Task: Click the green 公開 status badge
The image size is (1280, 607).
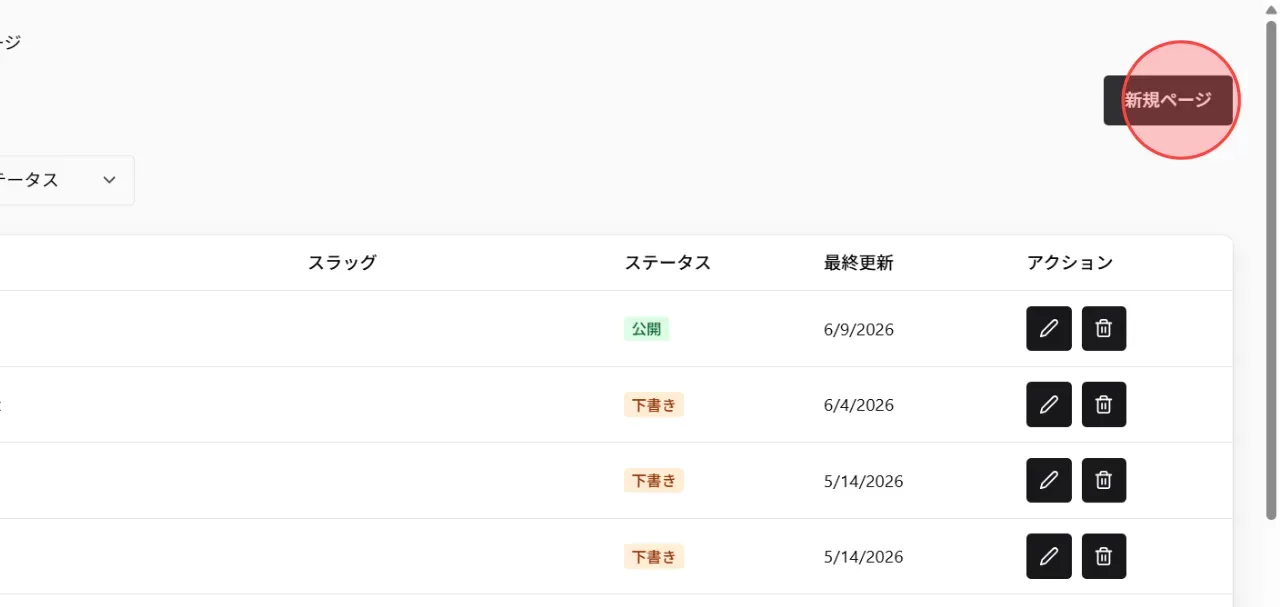Action: 647,328
